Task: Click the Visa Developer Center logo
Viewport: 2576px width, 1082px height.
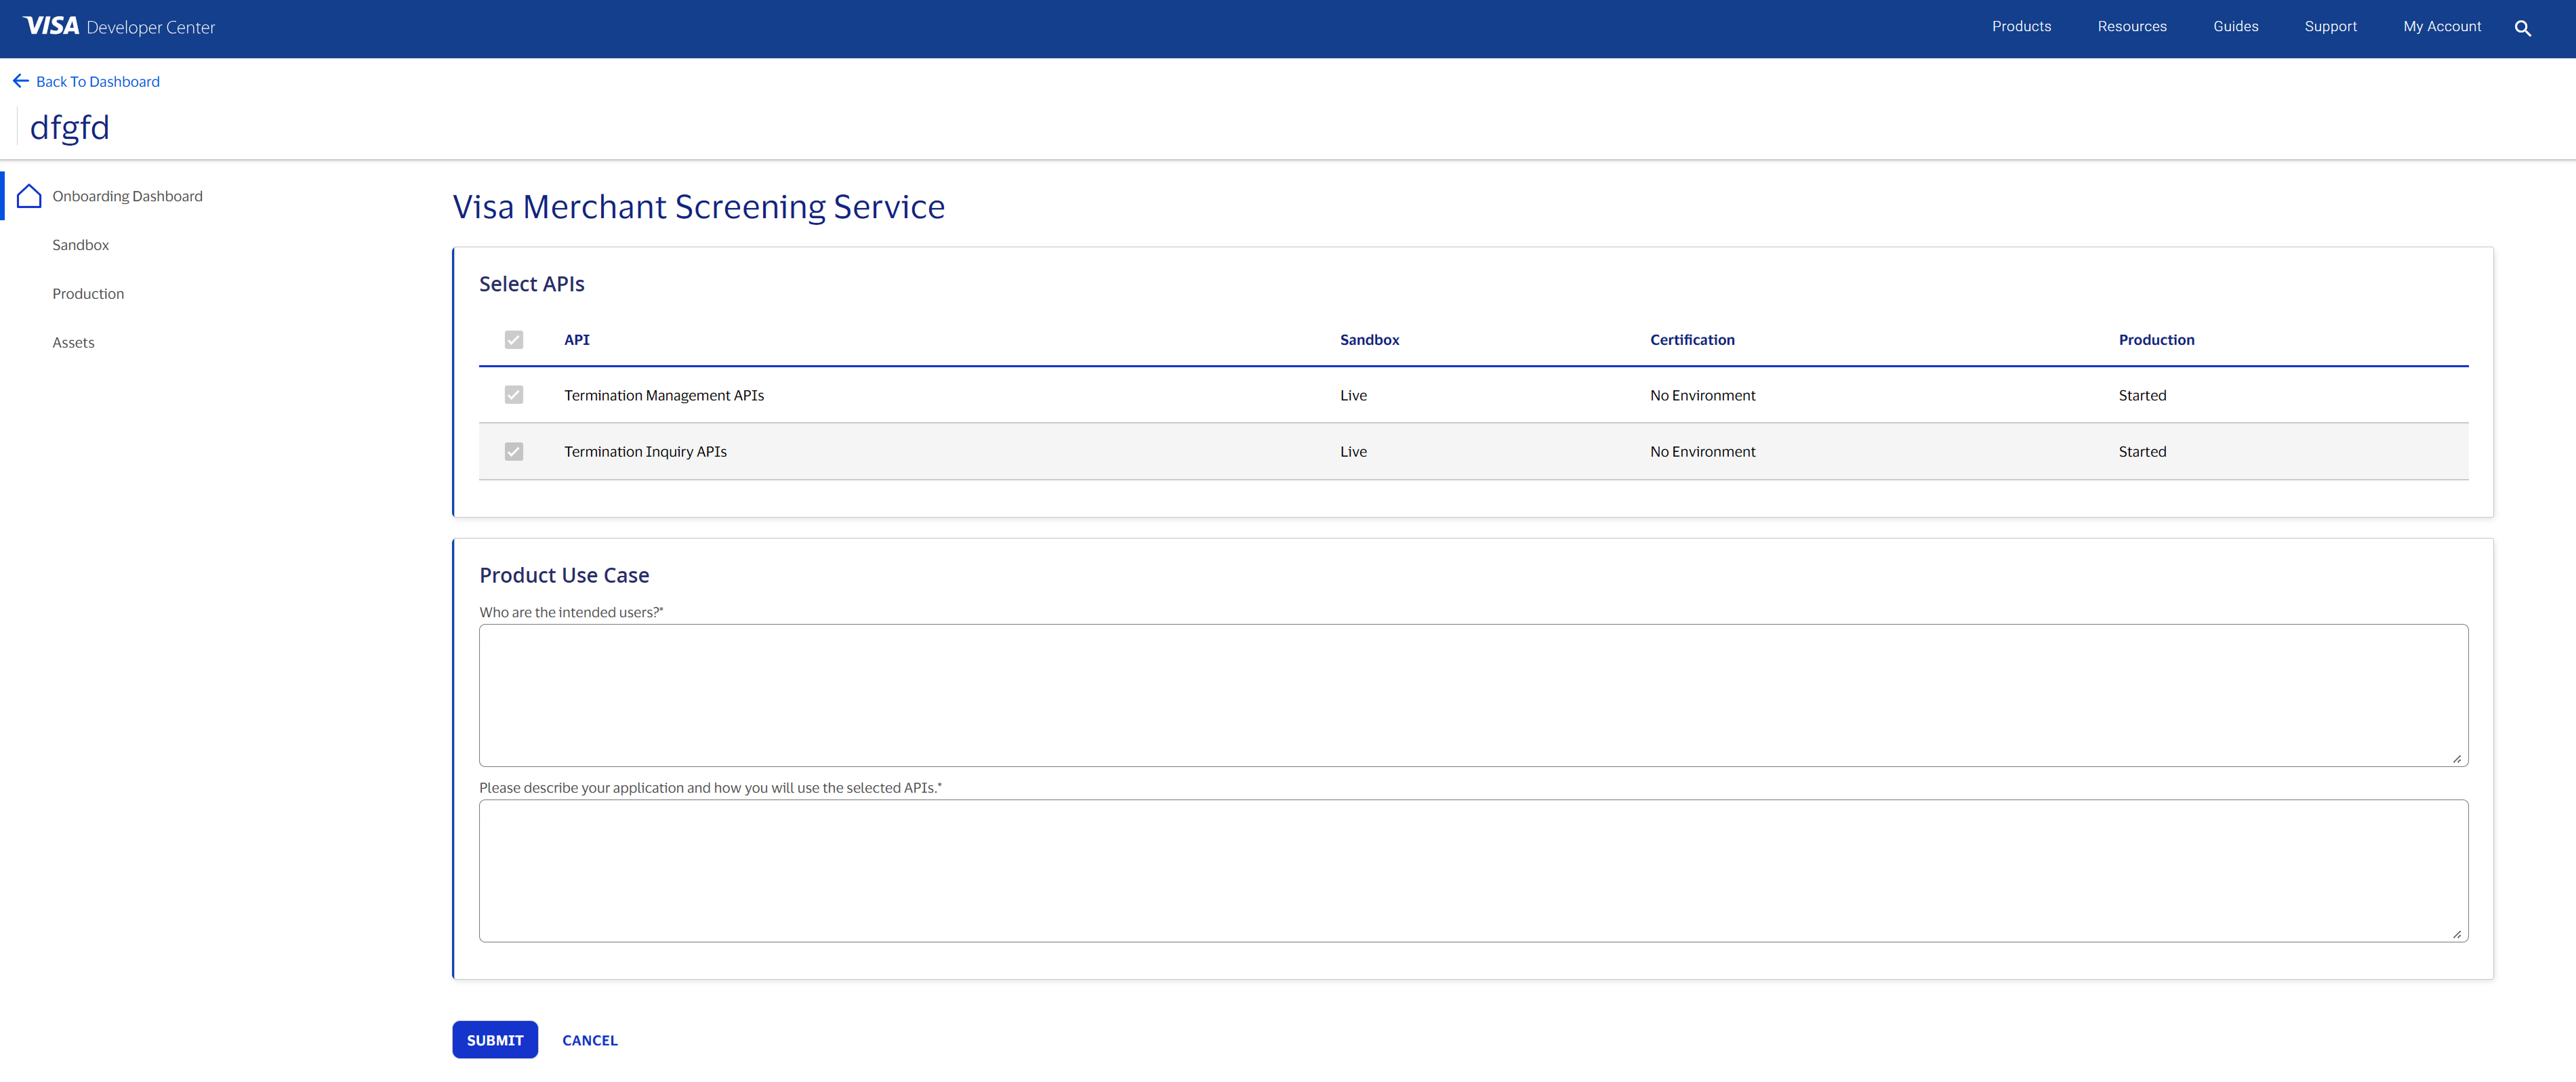Action: [119, 27]
